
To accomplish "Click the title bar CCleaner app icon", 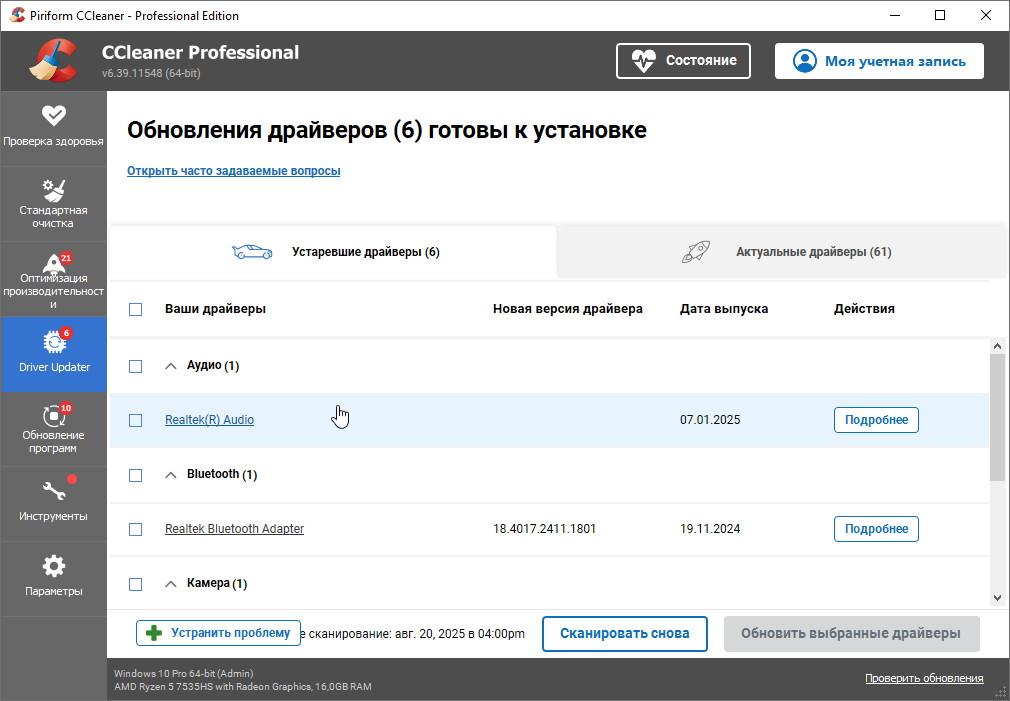I will click(x=17, y=15).
